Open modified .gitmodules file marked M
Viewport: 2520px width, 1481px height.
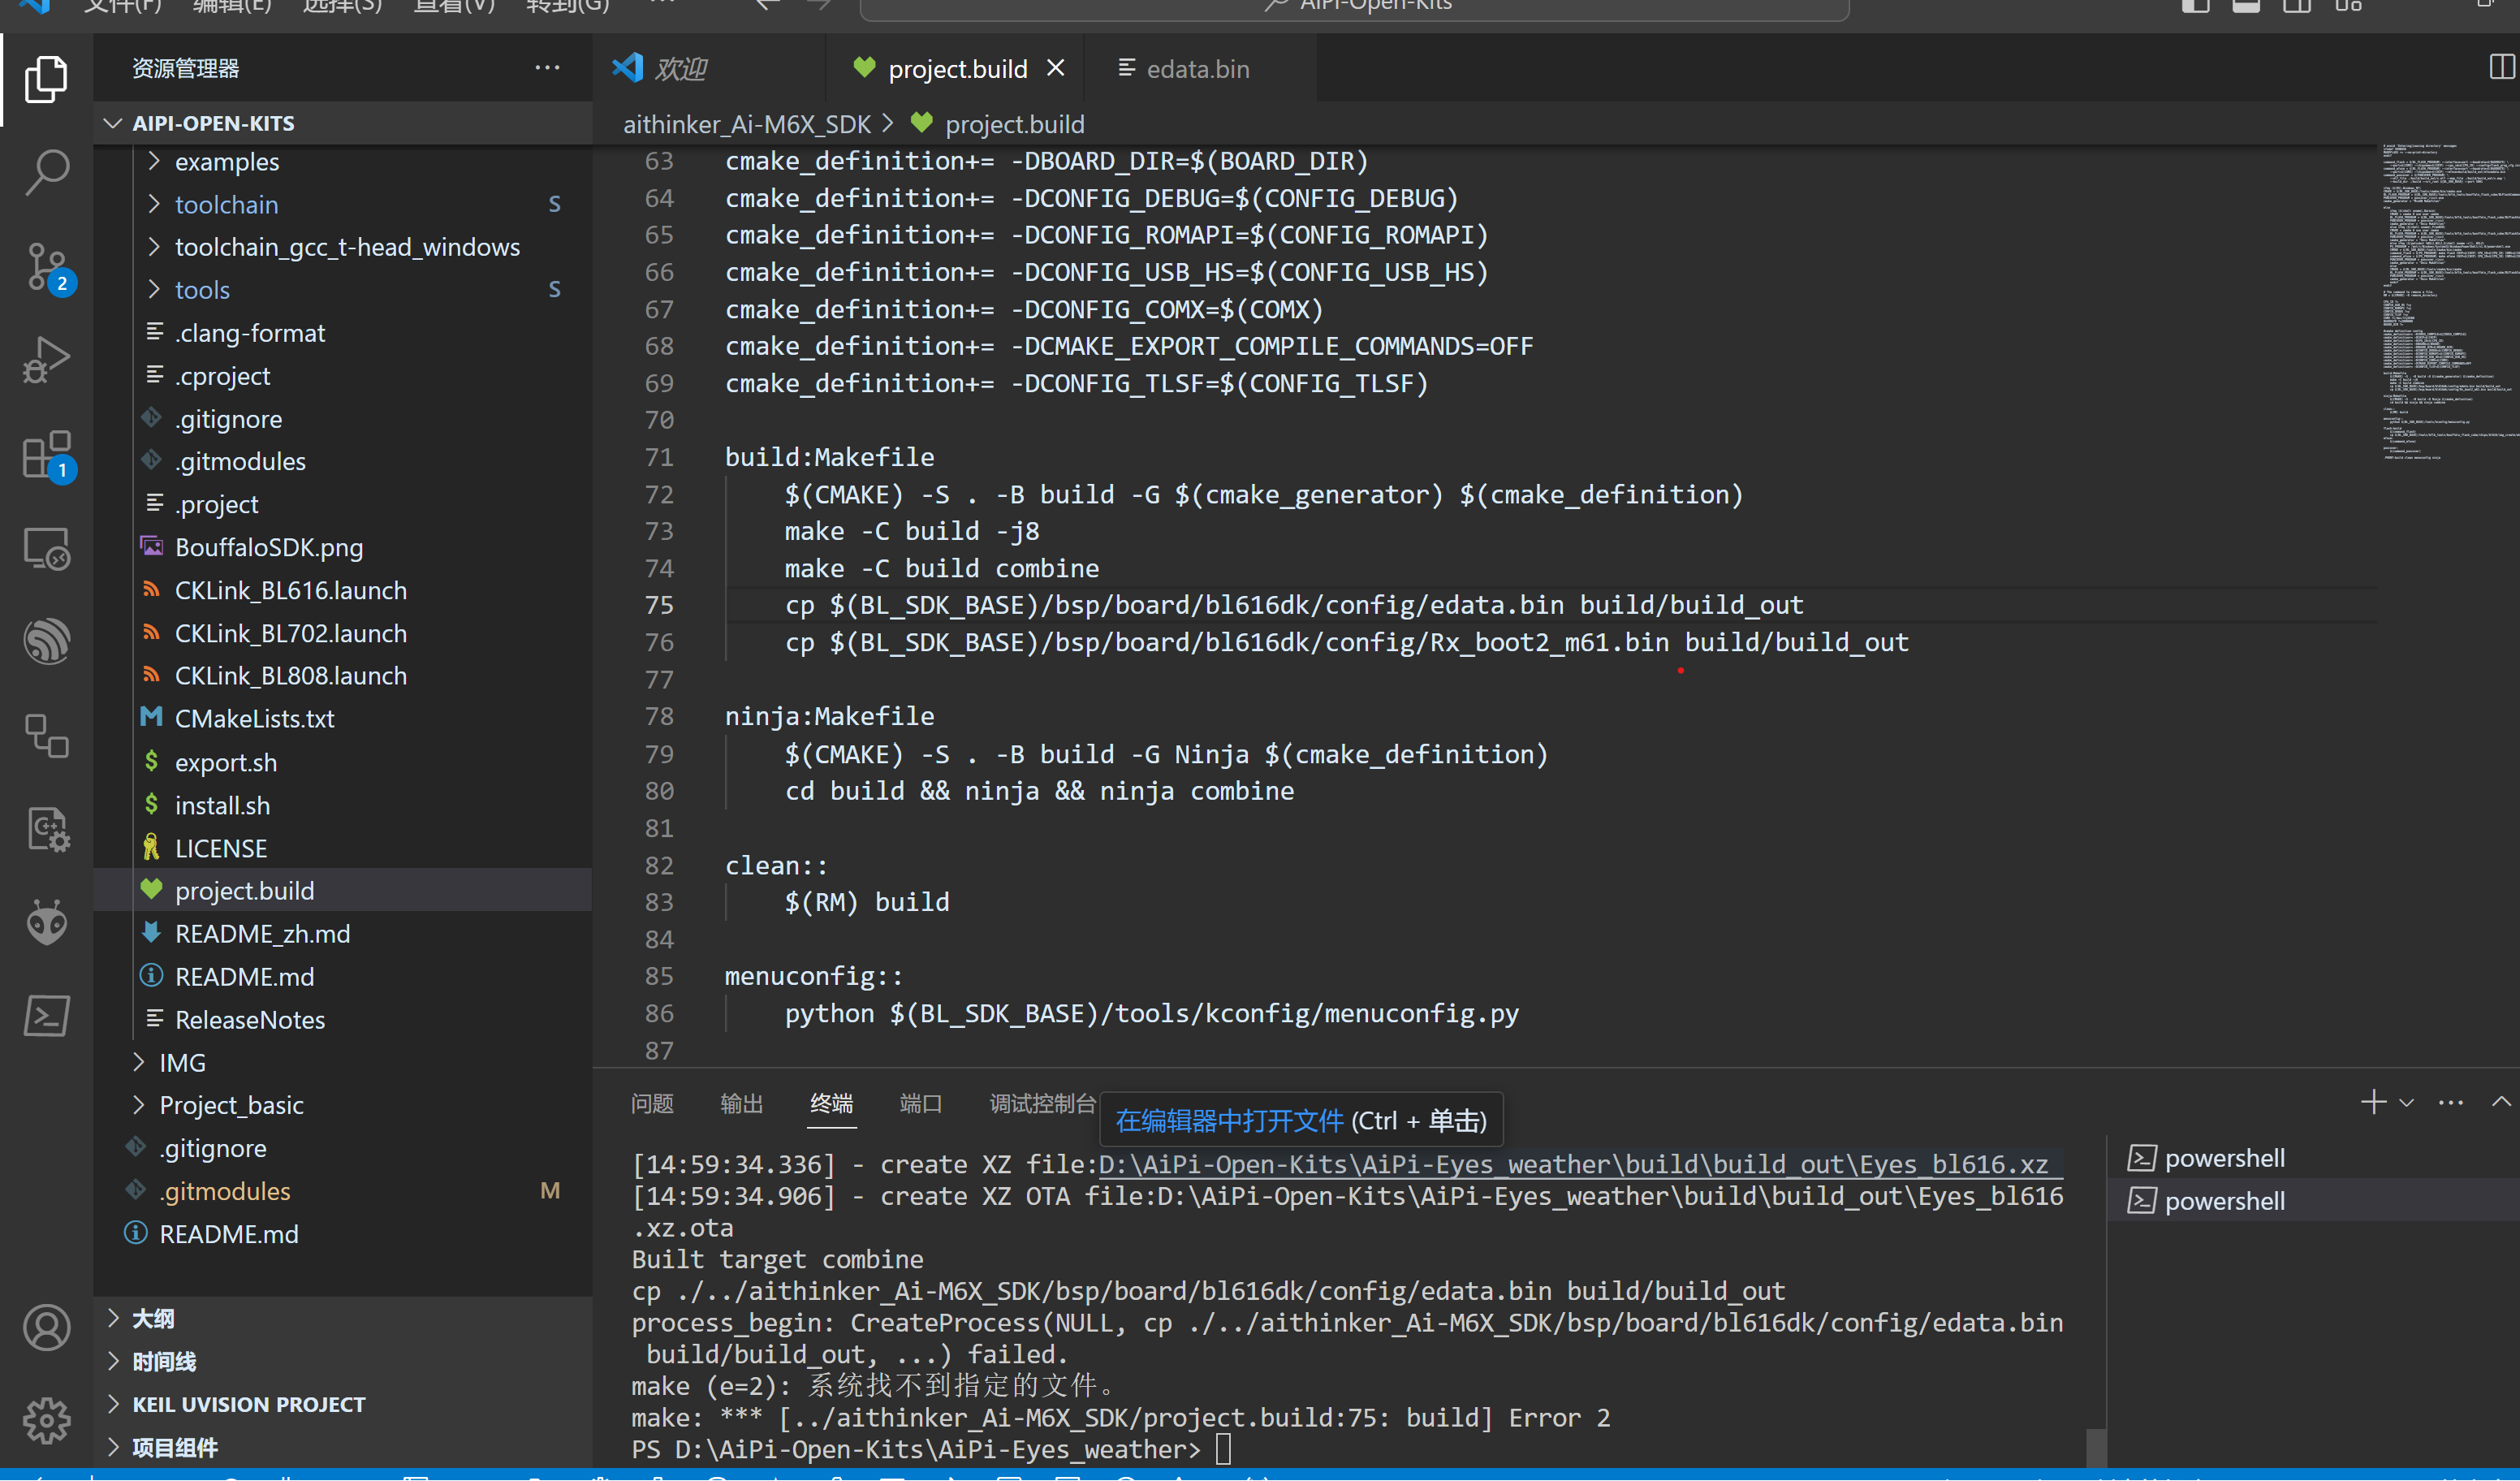[x=343, y=1191]
